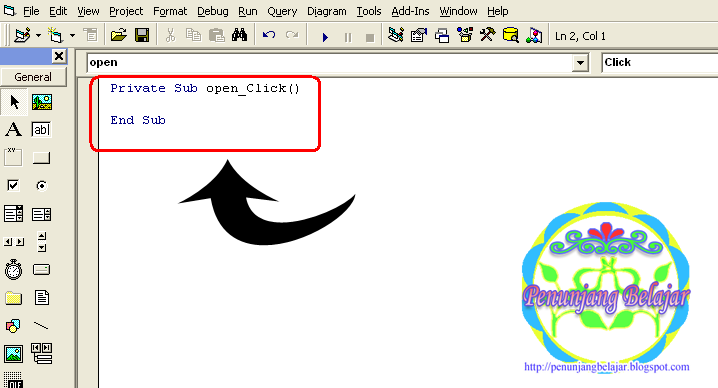Image resolution: width=718 pixels, height=388 pixels.
Task: Select the DirListBox folder tool
Action: point(13,298)
